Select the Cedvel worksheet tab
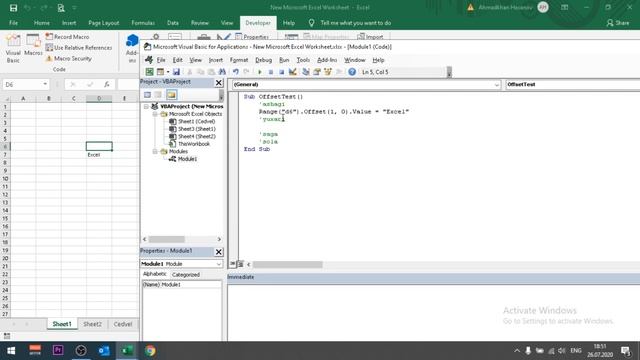640x360 pixels. click(123, 324)
